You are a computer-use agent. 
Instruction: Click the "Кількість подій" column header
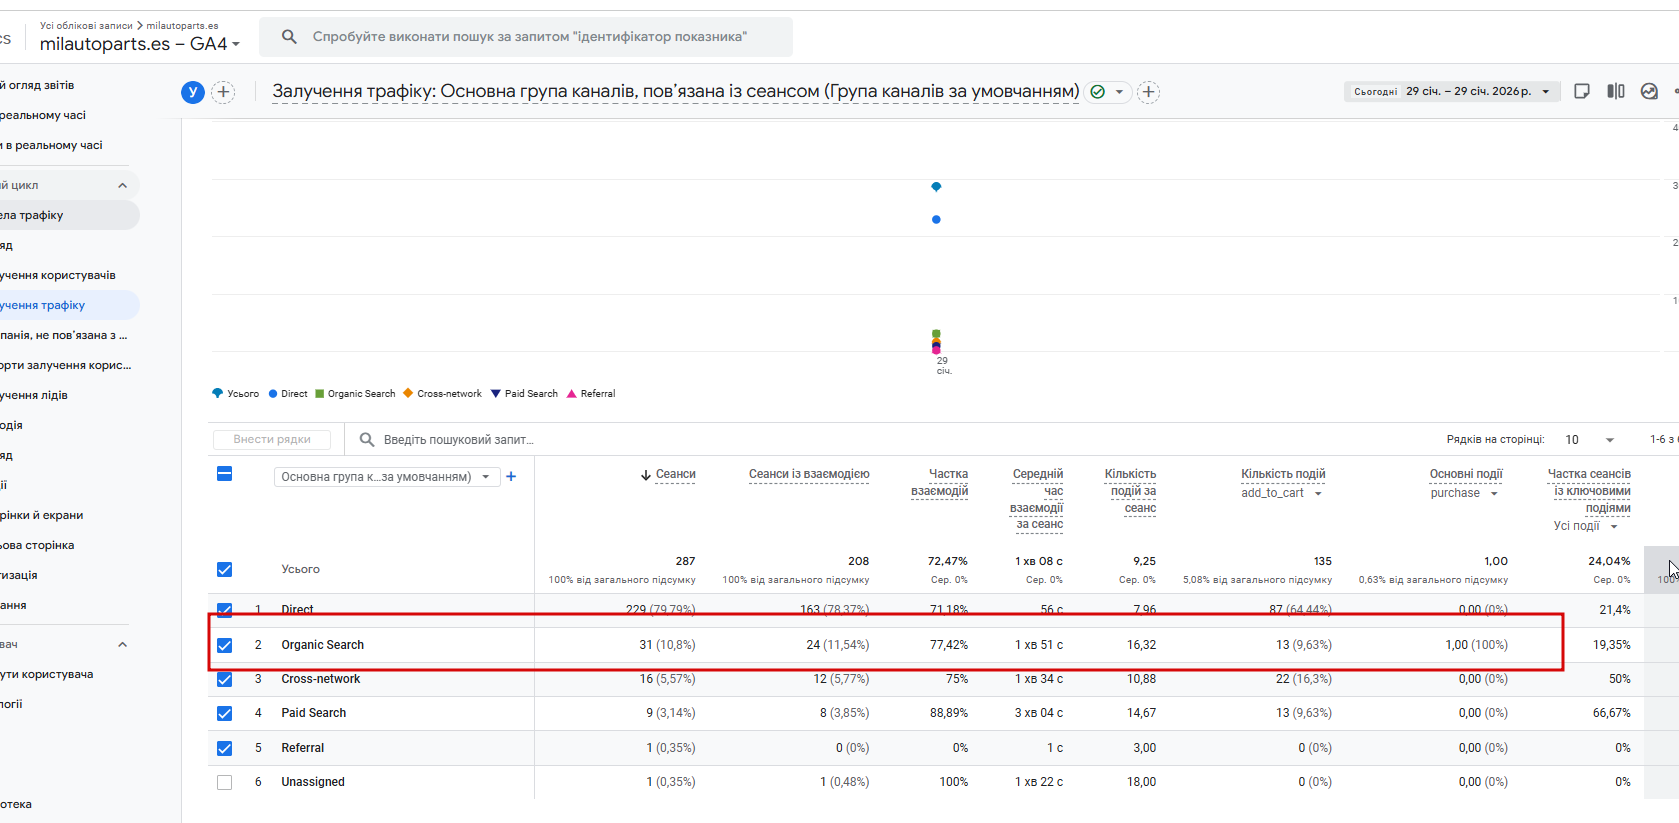1283,474
